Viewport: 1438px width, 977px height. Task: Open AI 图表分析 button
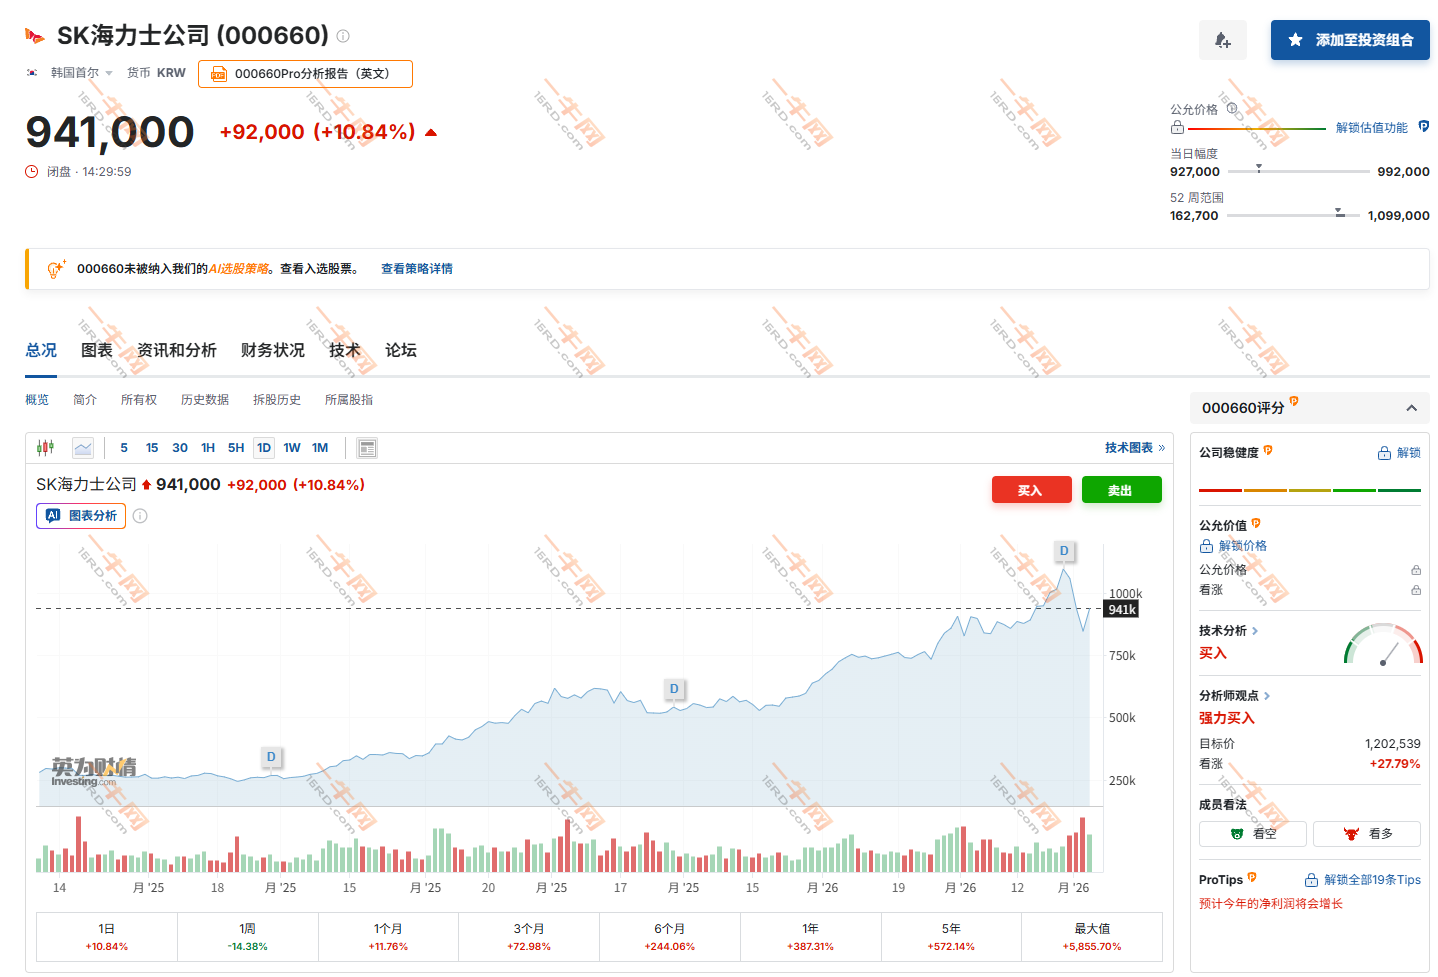[x=81, y=516]
